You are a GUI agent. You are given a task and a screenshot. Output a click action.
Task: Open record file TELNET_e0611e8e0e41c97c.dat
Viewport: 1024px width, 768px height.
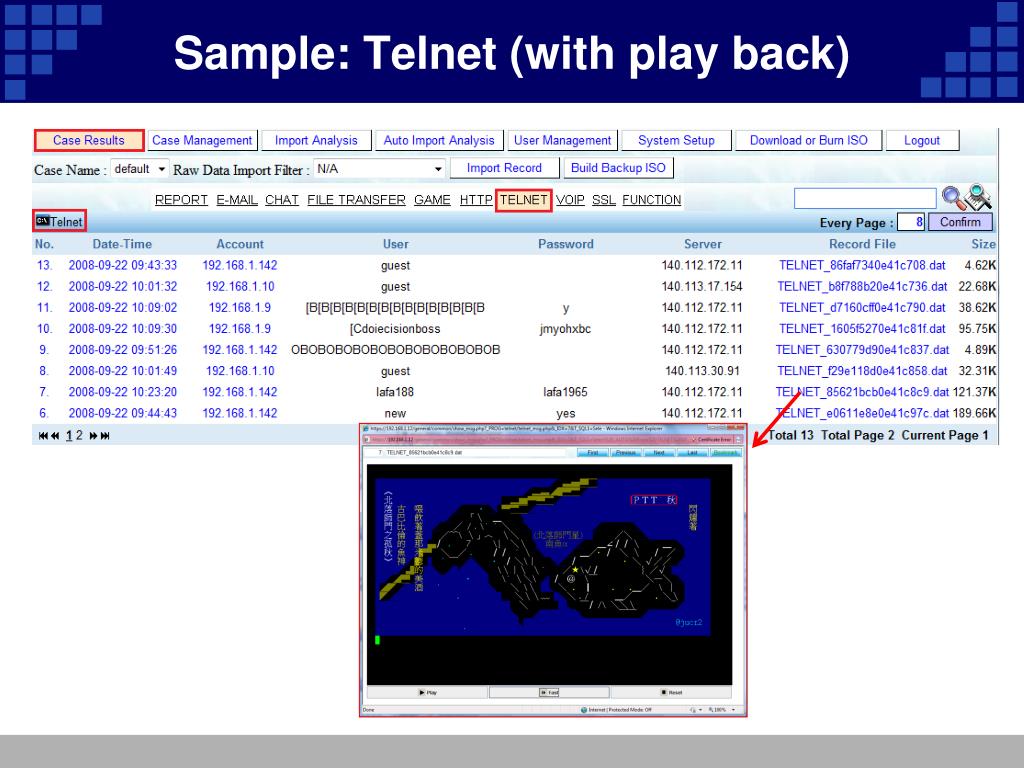coord(862,413)
